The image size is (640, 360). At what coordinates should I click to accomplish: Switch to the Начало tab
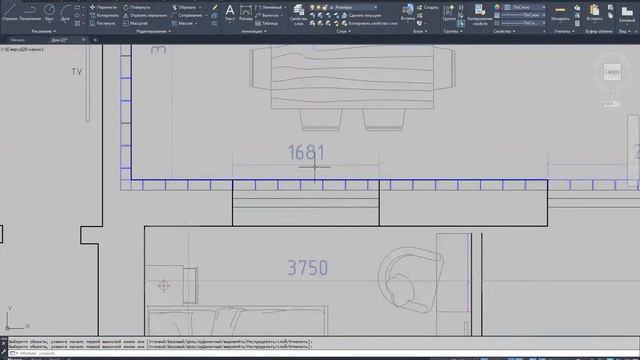(18, 40)
